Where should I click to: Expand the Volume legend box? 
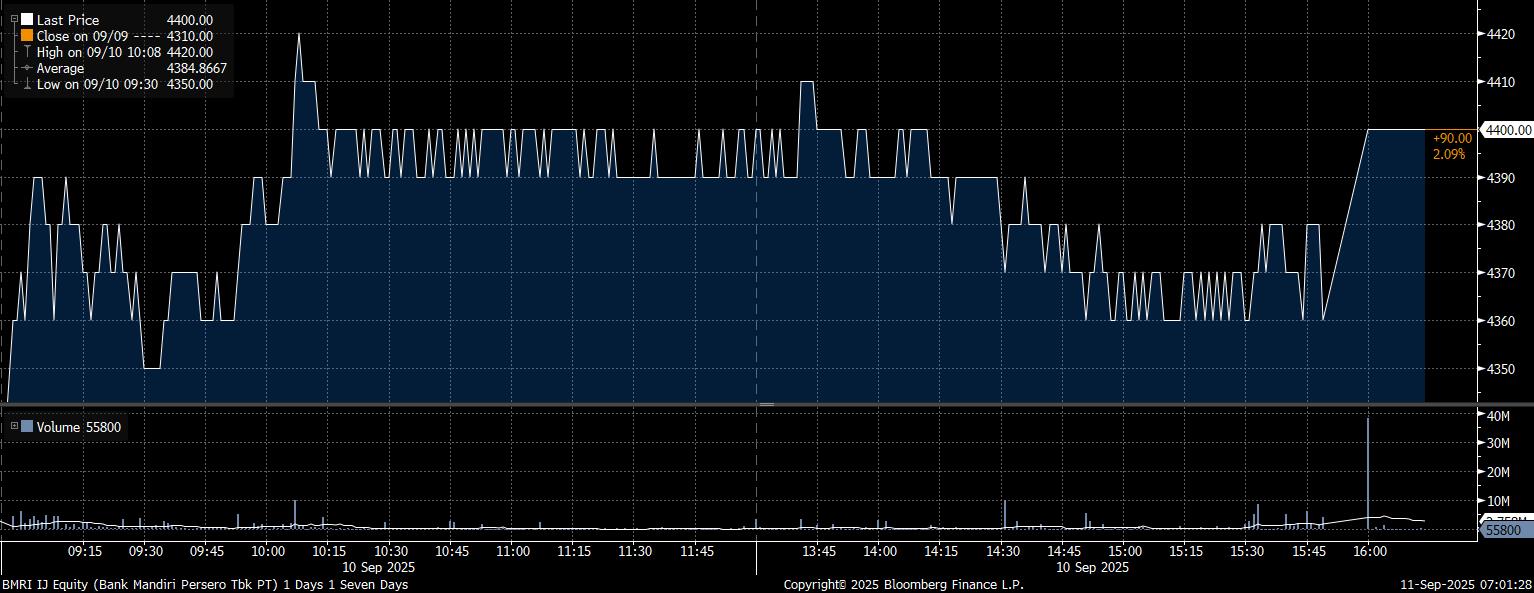[x=14, y=427]
